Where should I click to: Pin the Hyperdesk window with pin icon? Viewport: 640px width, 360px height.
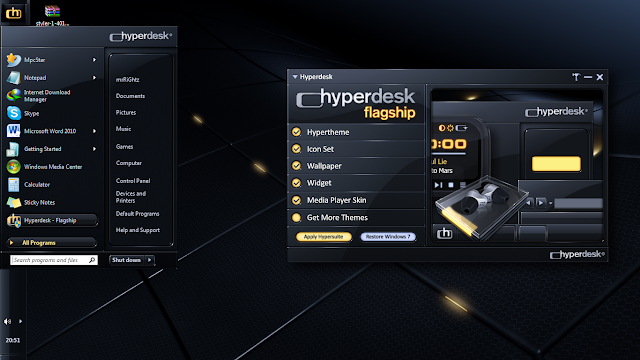pos(576,77)
